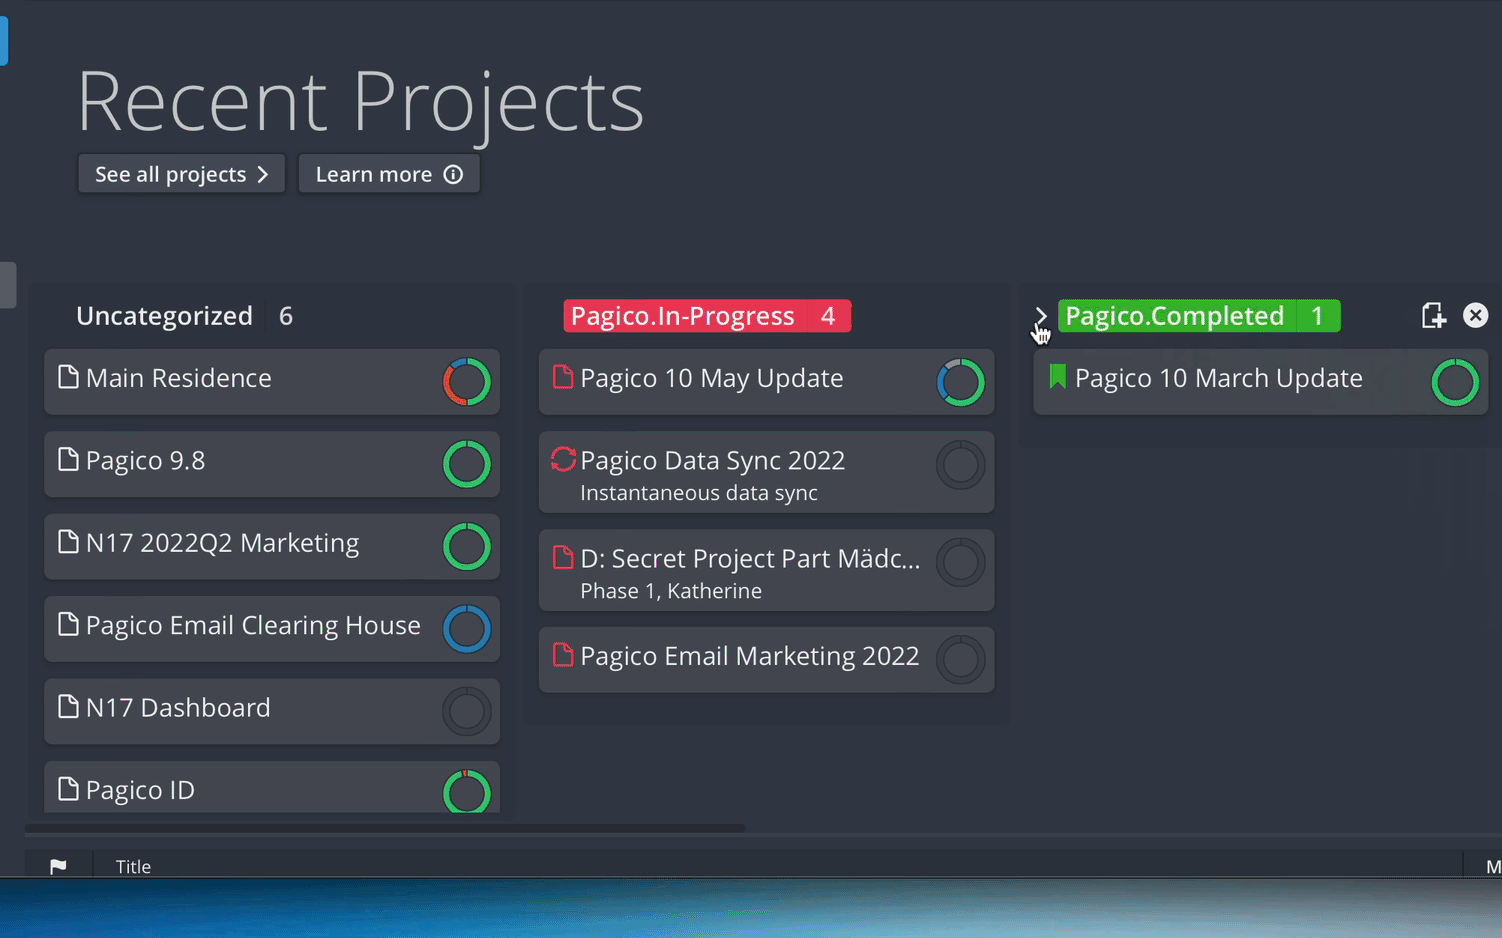Click the info icon in Learn more
Viewport: 1502px width, 938px height.
coord(453,174)
